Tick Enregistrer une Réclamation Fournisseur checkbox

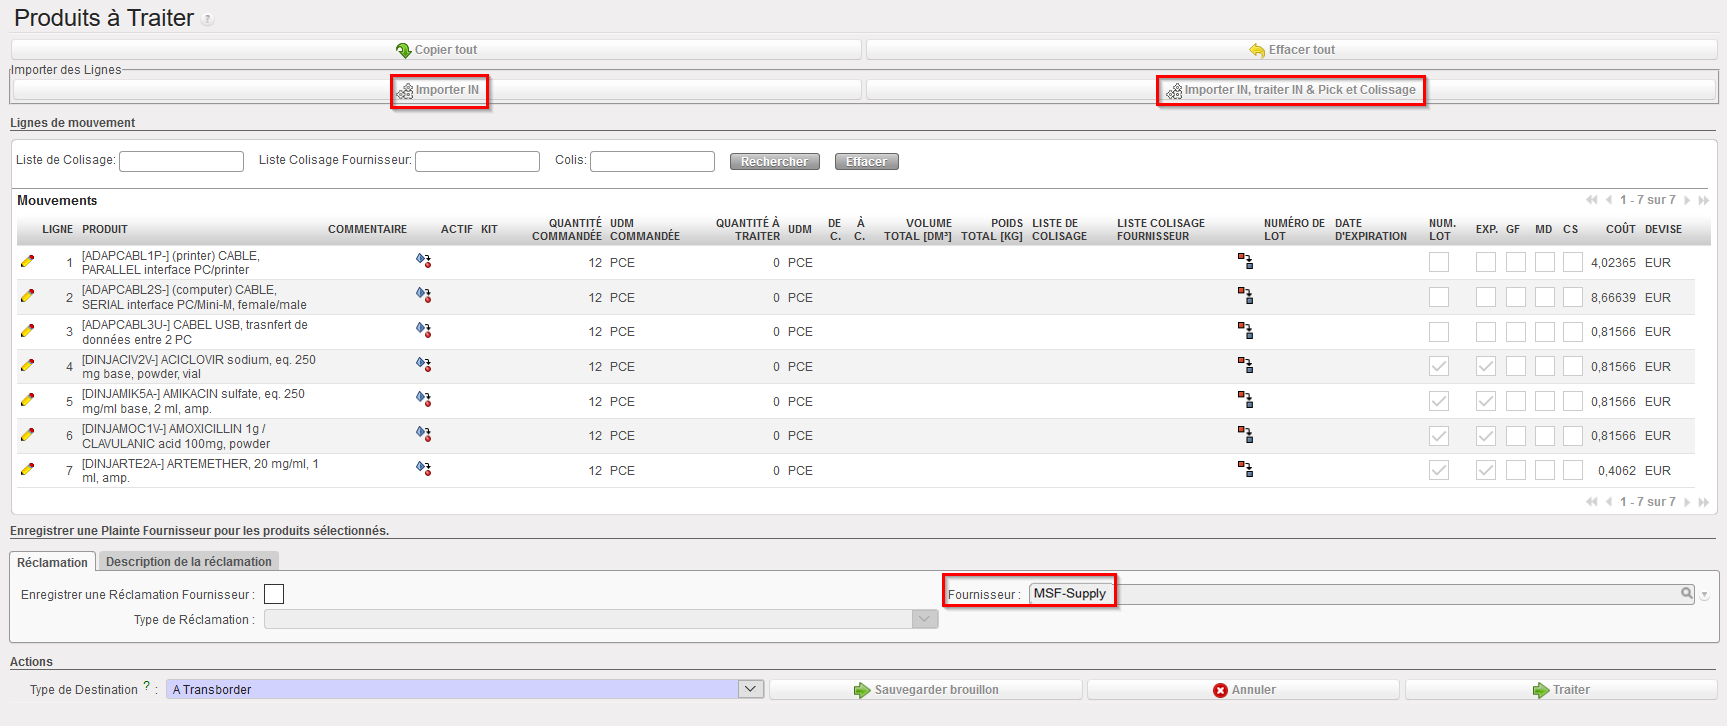[x=274, y=594]
